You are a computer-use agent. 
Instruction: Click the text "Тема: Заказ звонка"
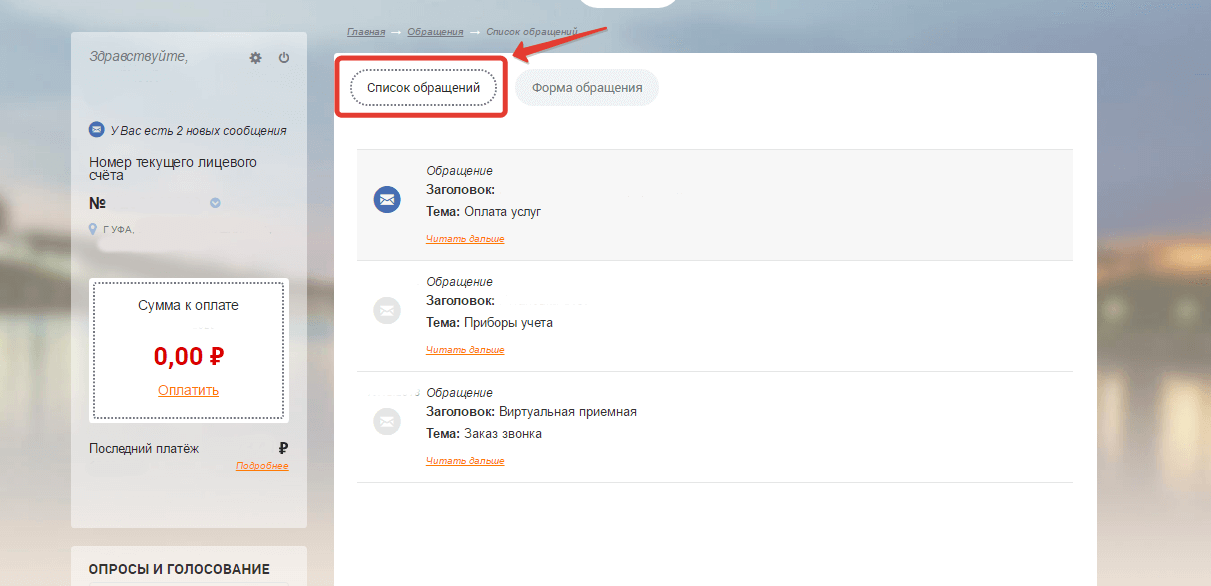(x=484, y=434)
